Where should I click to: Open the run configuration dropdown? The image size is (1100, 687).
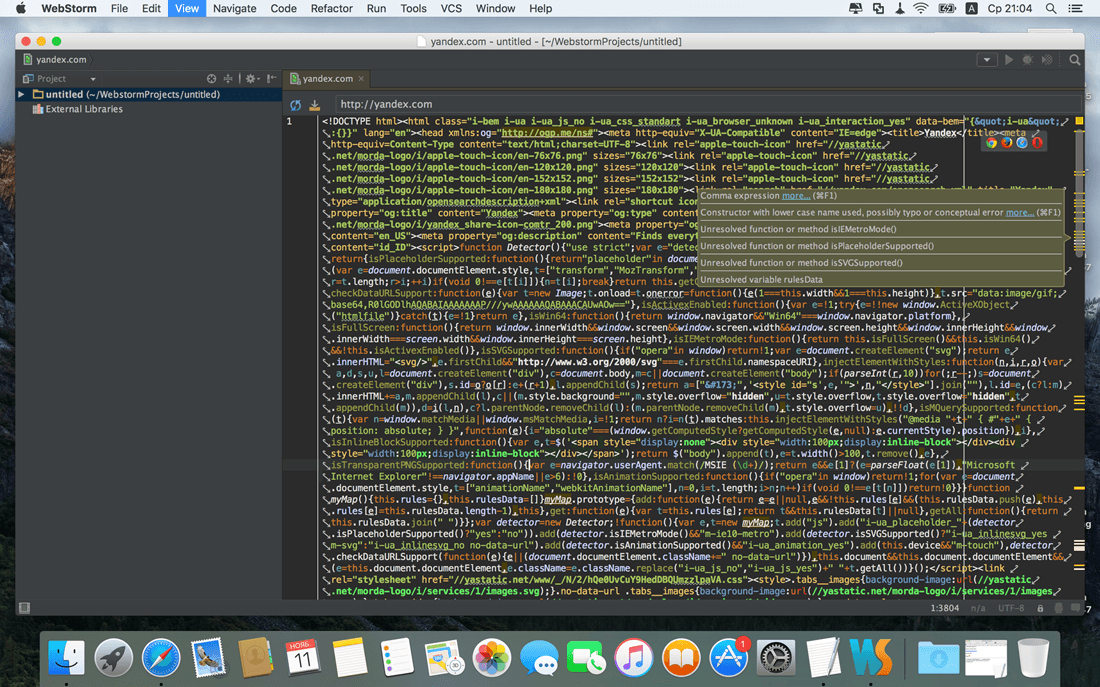tap(986, 60)
